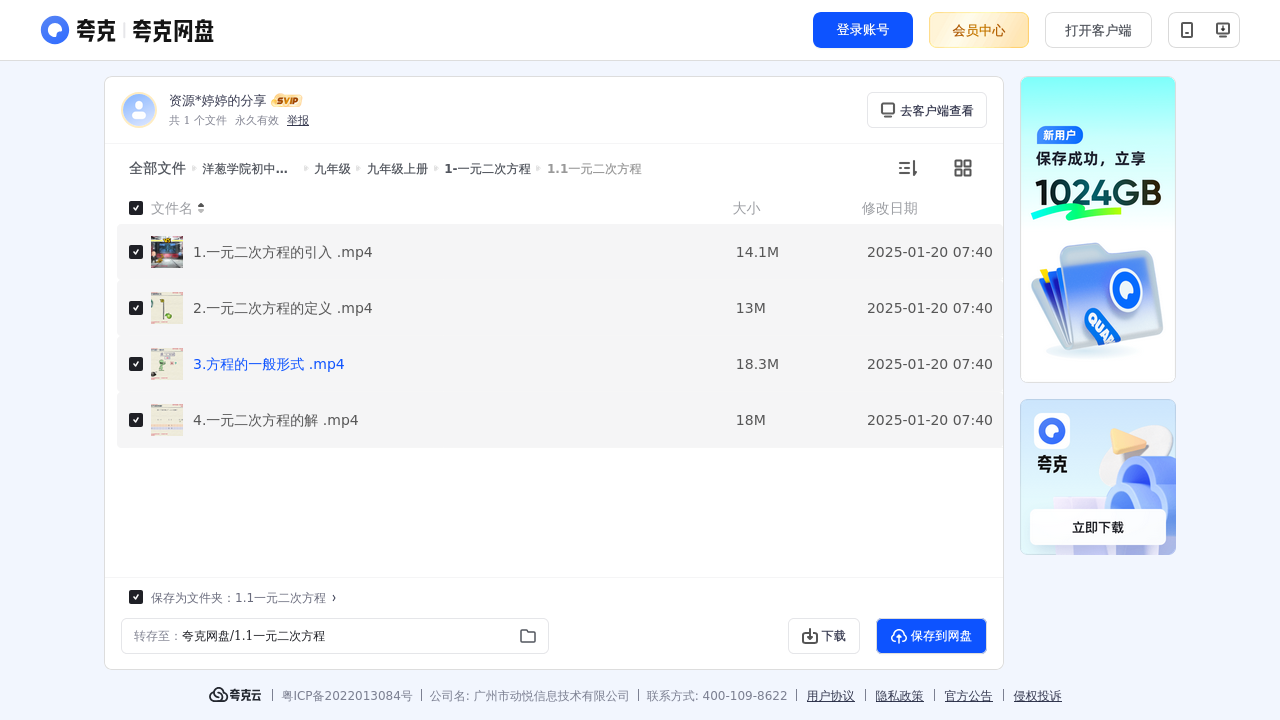1280x720 pixels.
Task: Click the 1024GB new user ad
Action: (x=1098, y=229)
